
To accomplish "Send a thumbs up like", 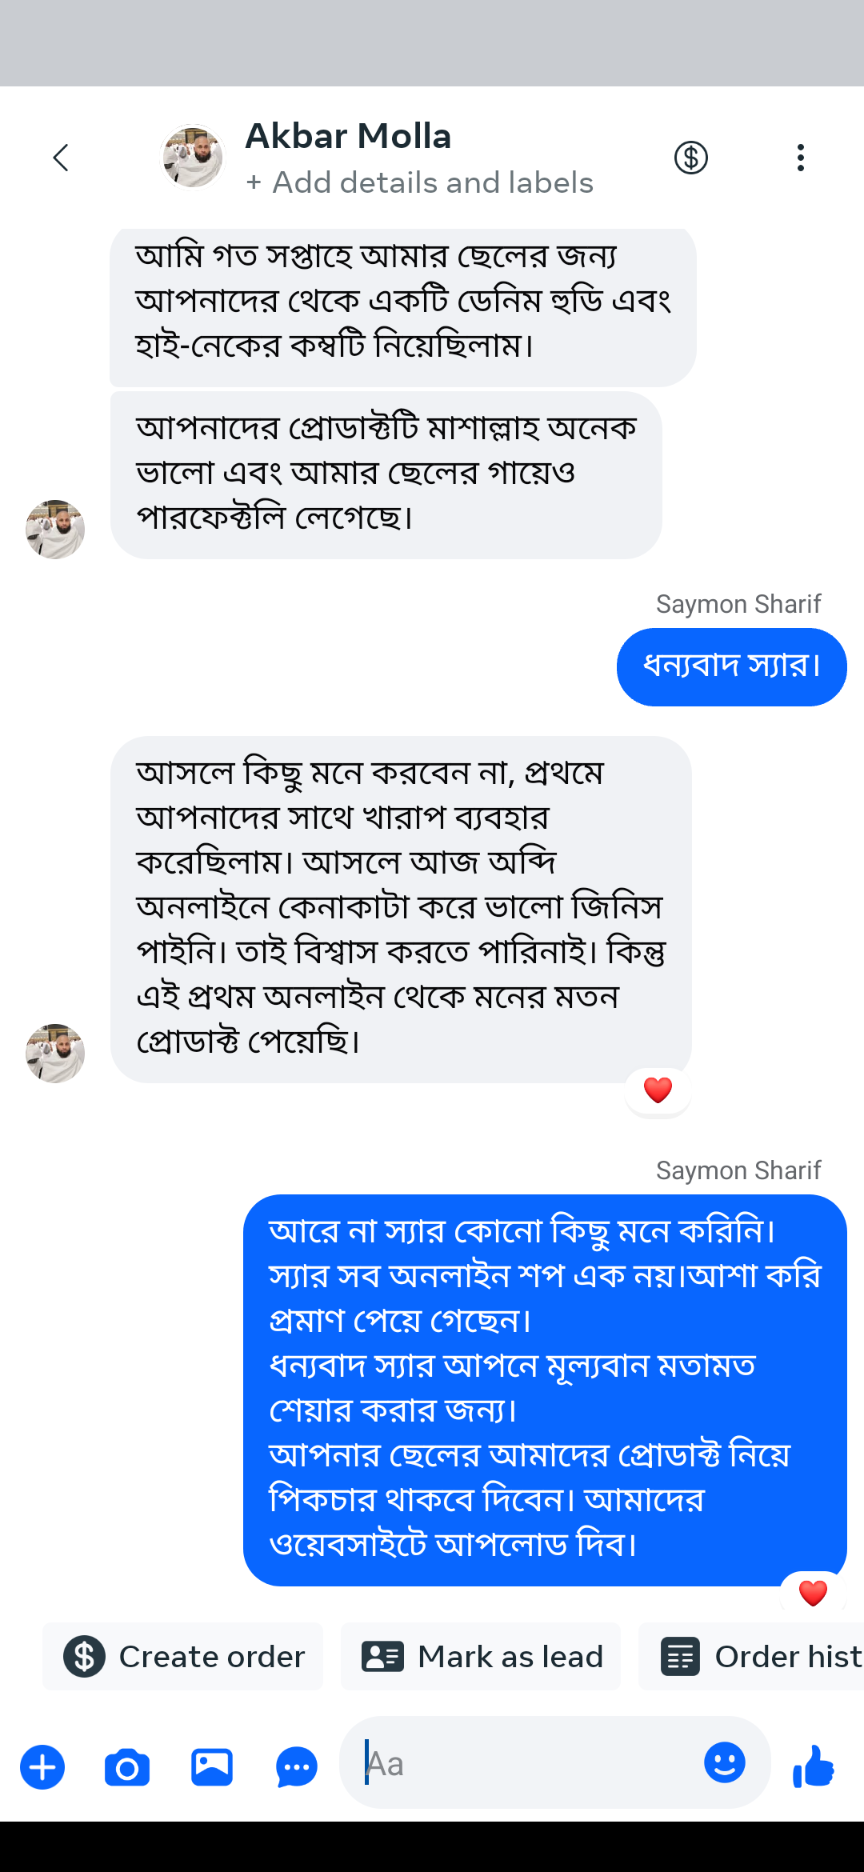I will pos(812,1764).
